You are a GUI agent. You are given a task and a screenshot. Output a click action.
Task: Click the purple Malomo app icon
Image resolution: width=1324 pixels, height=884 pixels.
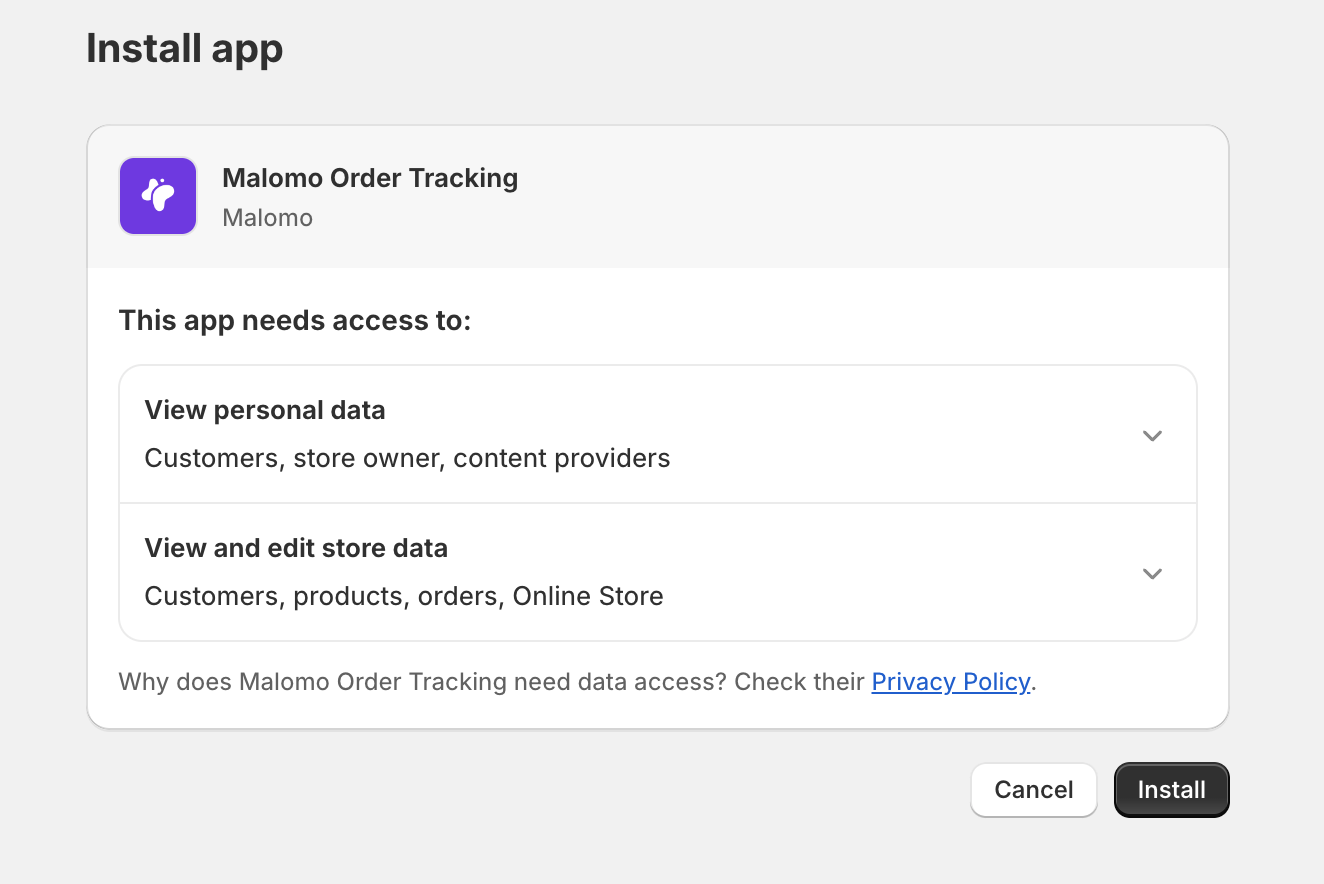click(x=157, y=196)
